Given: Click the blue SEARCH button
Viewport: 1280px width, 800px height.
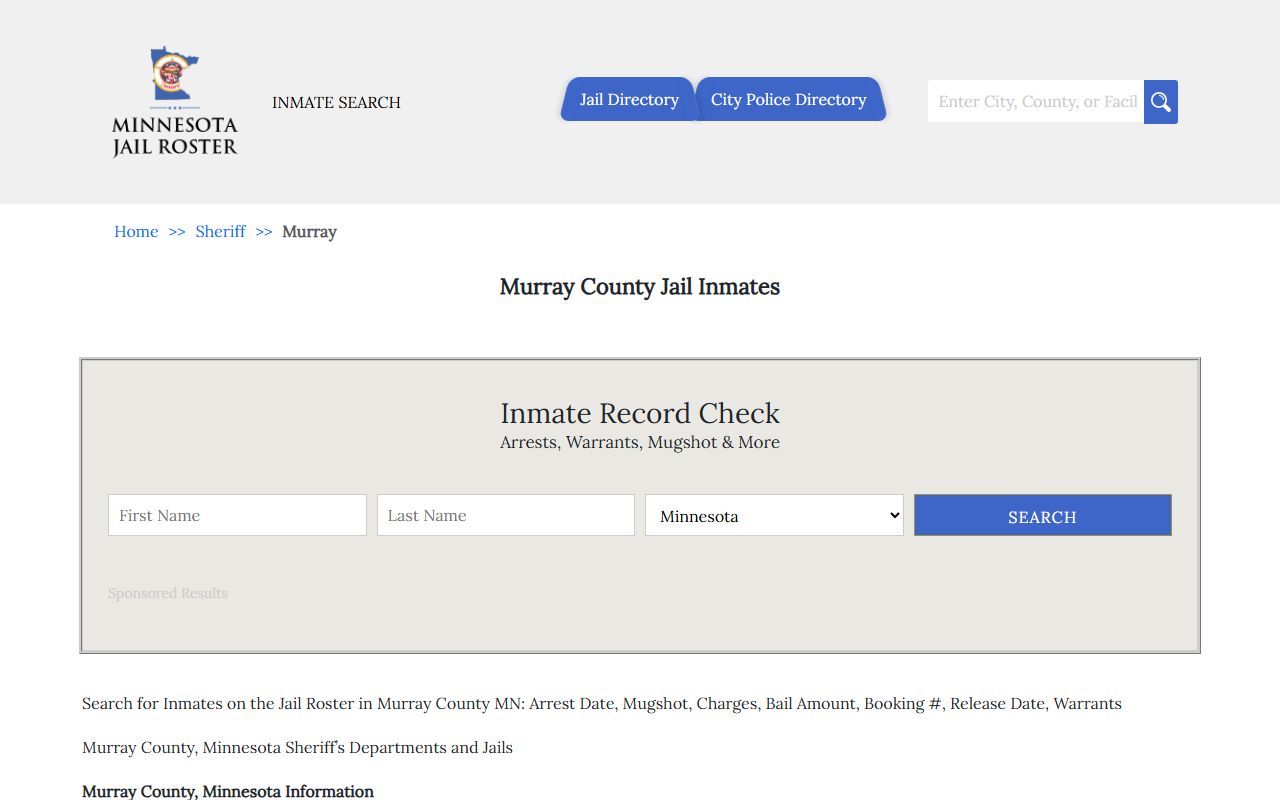Looking at the screenshot, I should pyautogui.click(x=1042, y=515).
